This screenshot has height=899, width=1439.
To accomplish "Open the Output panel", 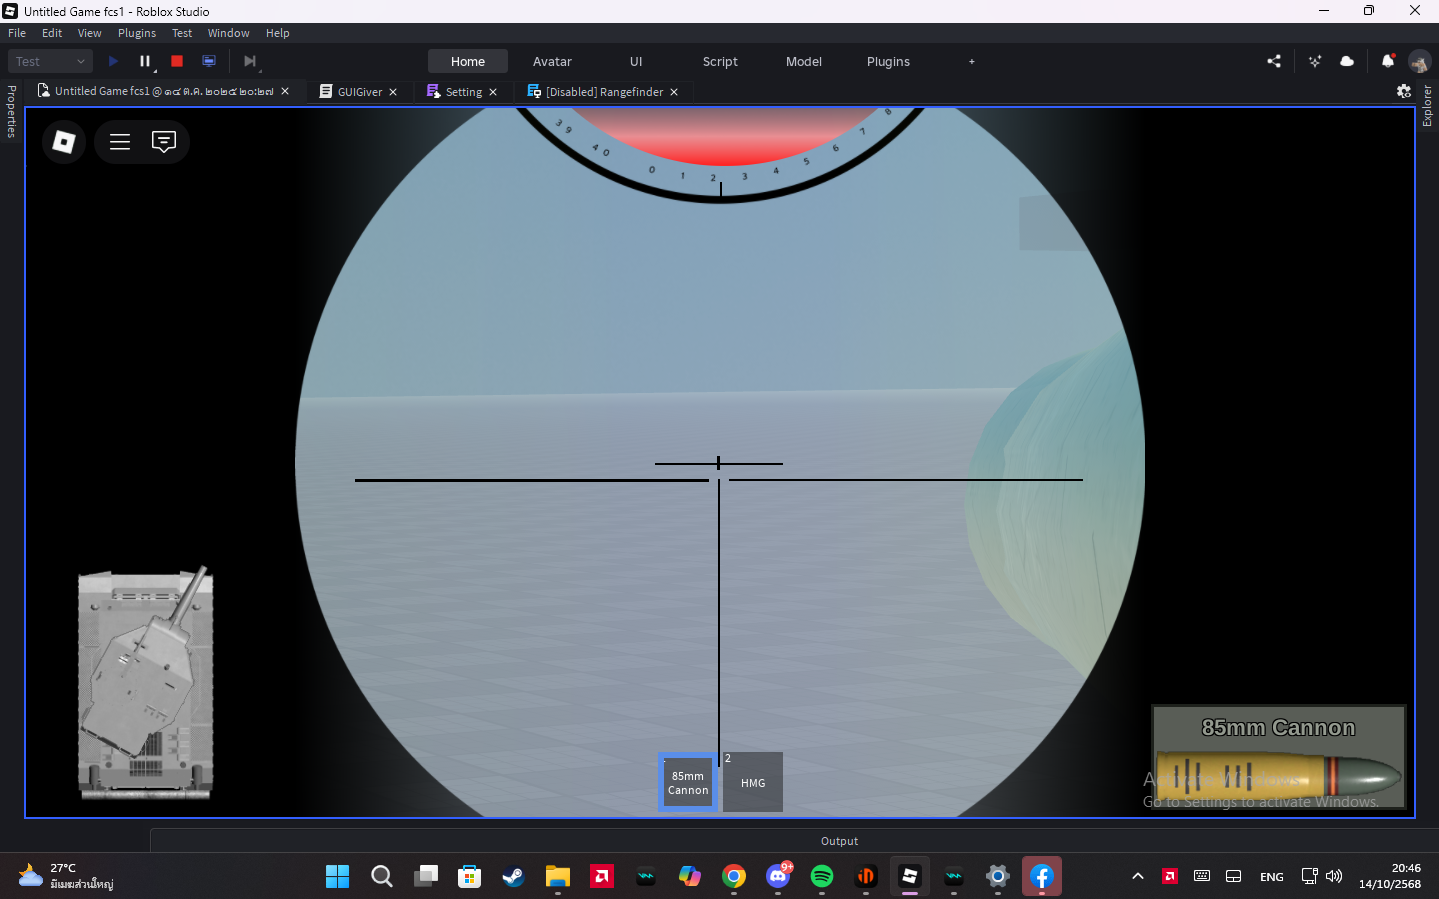I will click(839, 841).
